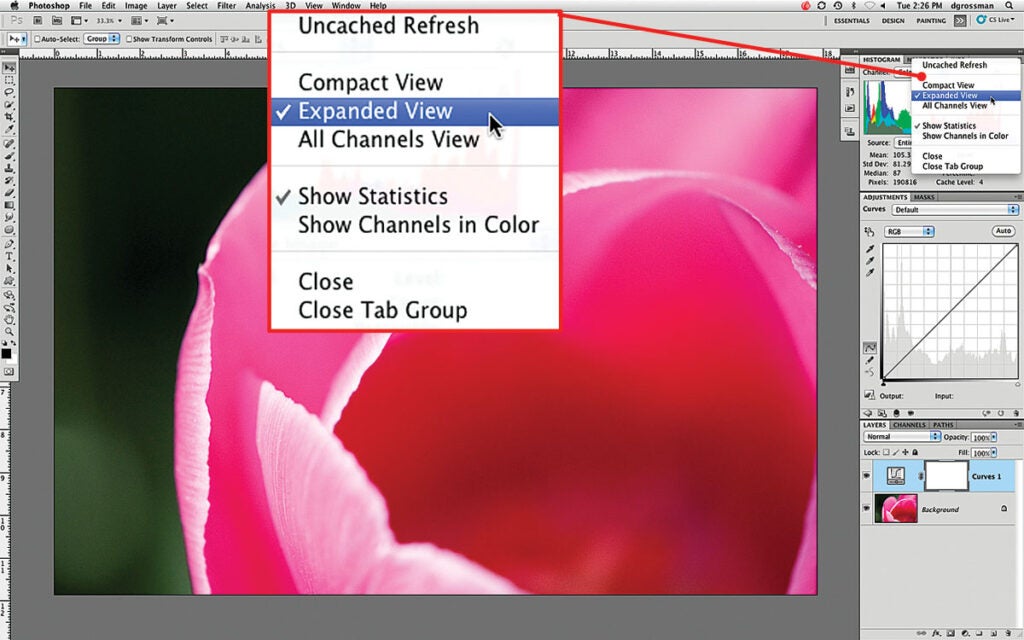Open the Normal blend mode dropdown
This screenshot has width=1024, height=640.
tap(902, 436)
